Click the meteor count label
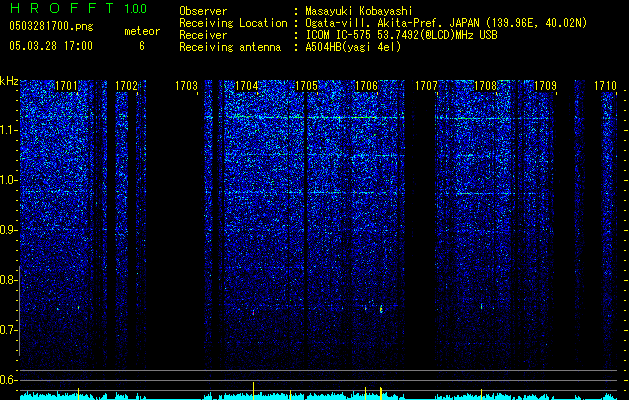The width and height of the screenshot is (629, 400). pos(142,31)
